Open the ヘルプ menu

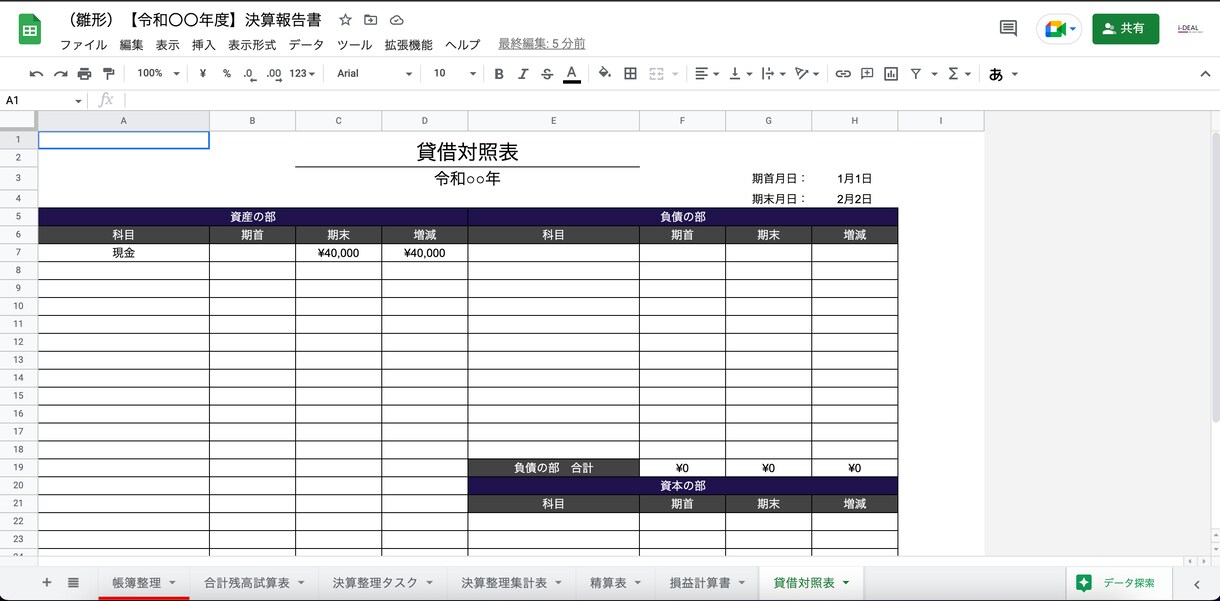pos(463,45)
